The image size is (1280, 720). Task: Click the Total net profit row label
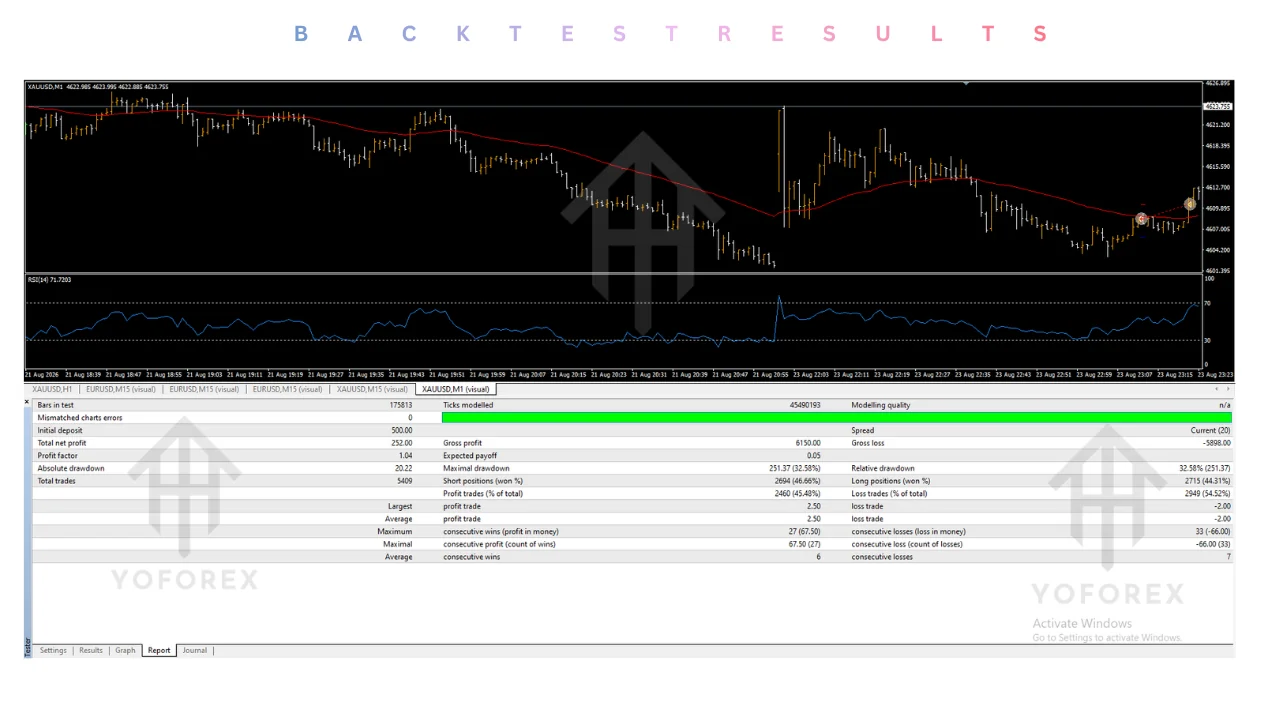[x=62, y=443]
